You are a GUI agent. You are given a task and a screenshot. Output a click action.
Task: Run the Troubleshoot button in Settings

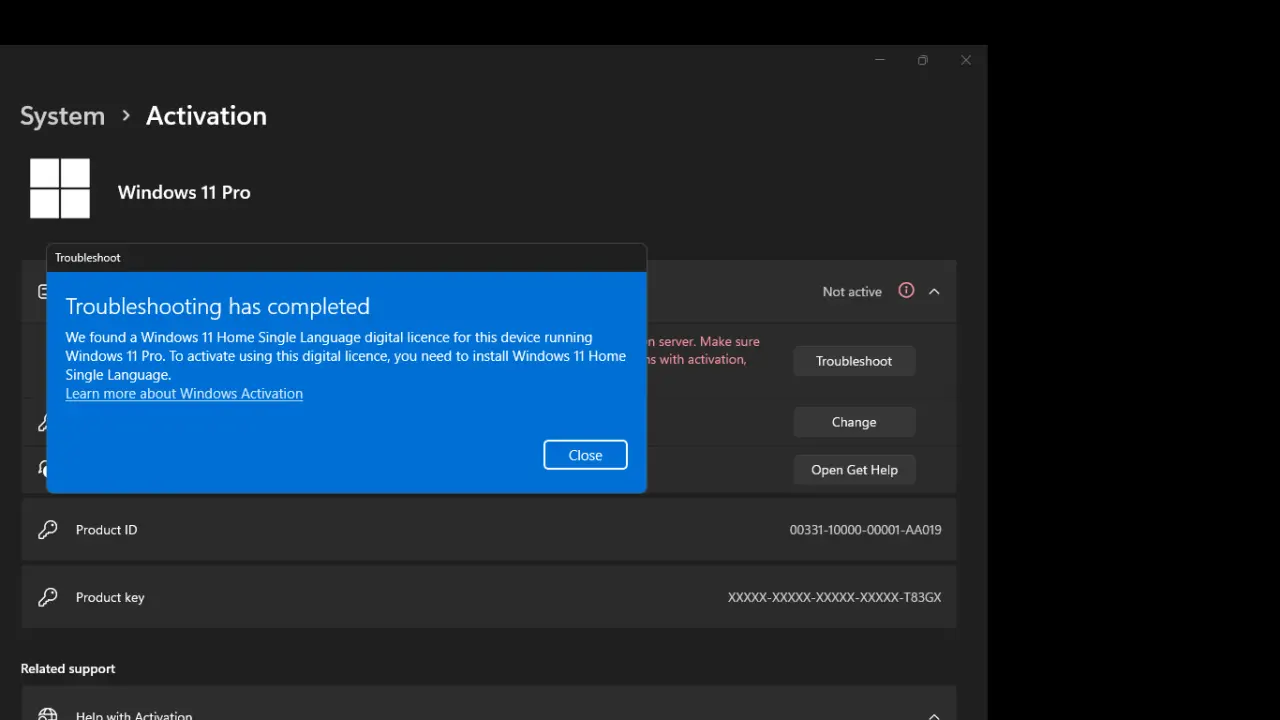(854, 361)
